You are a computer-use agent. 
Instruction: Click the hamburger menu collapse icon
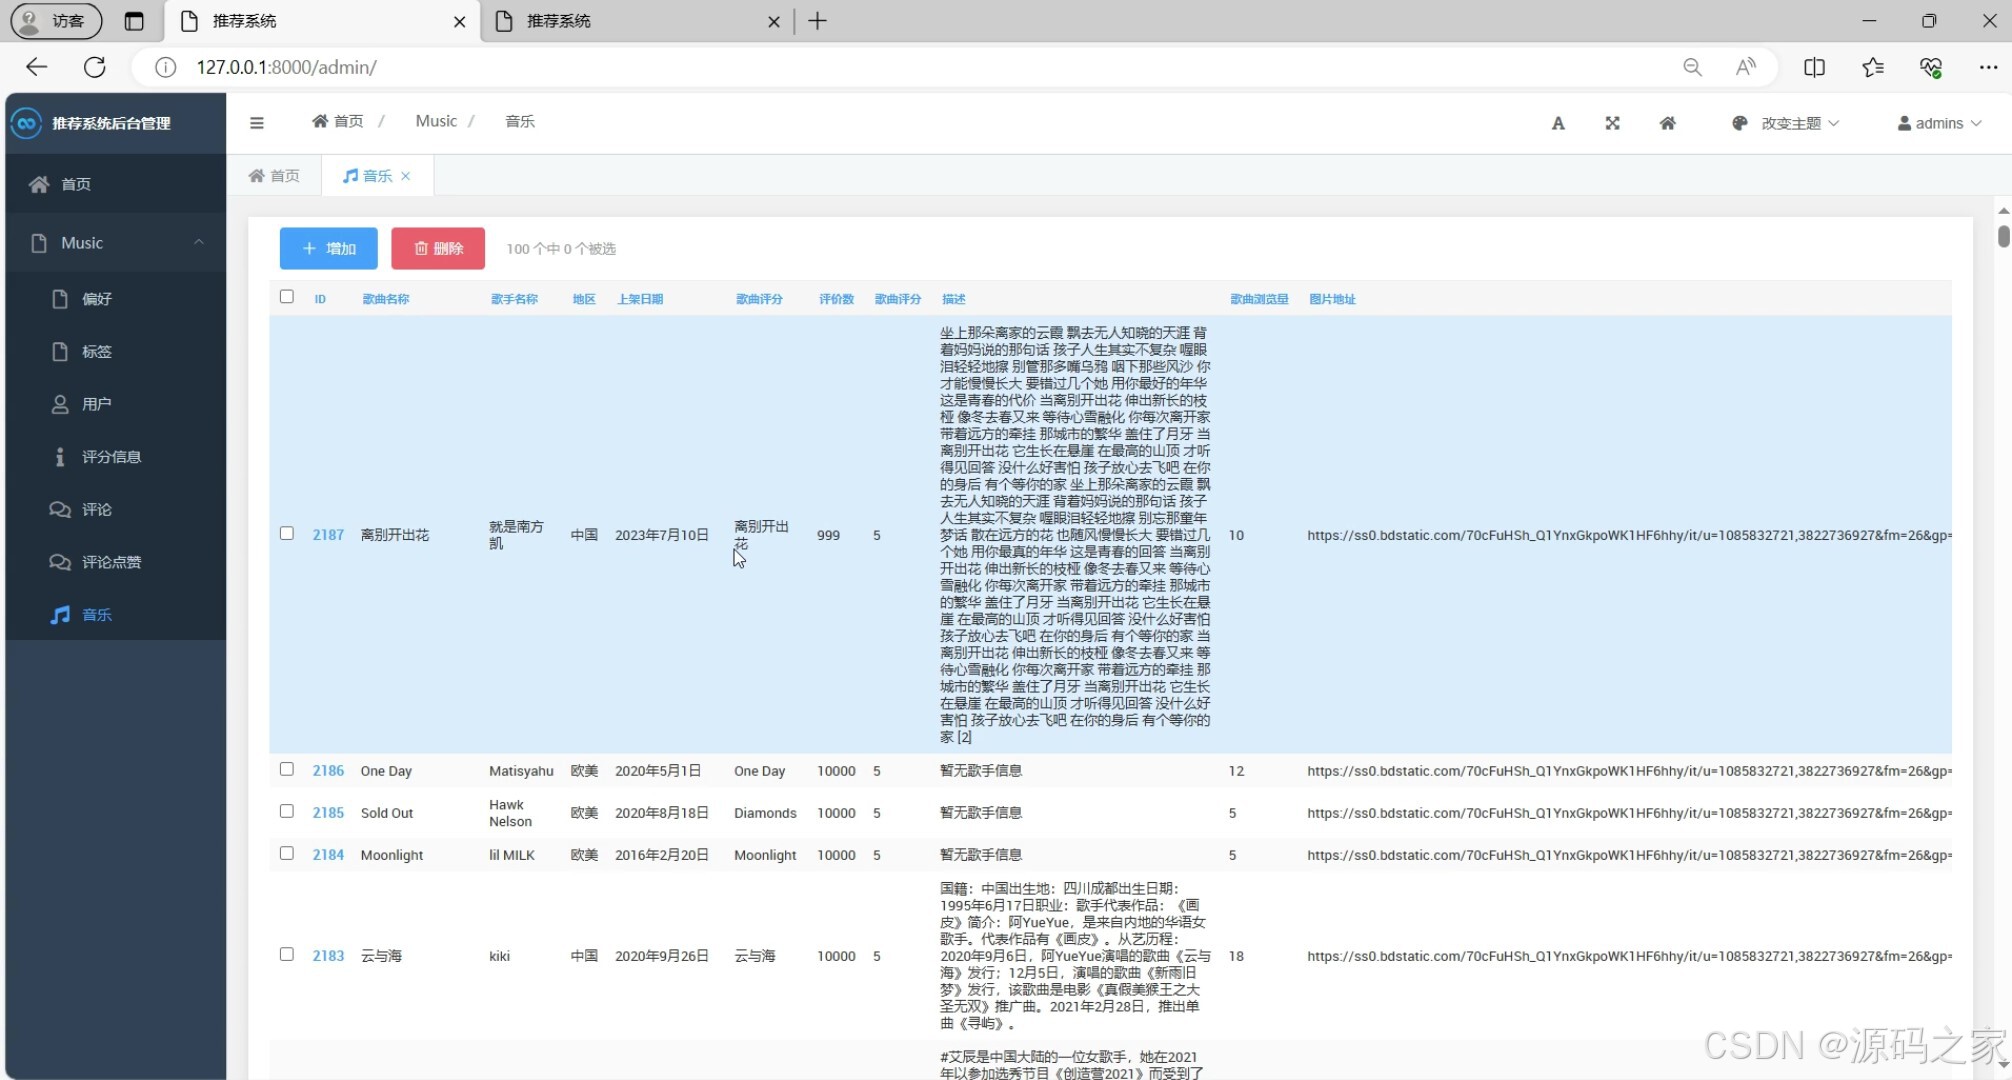pyautogui.click(x=257, y=123)
